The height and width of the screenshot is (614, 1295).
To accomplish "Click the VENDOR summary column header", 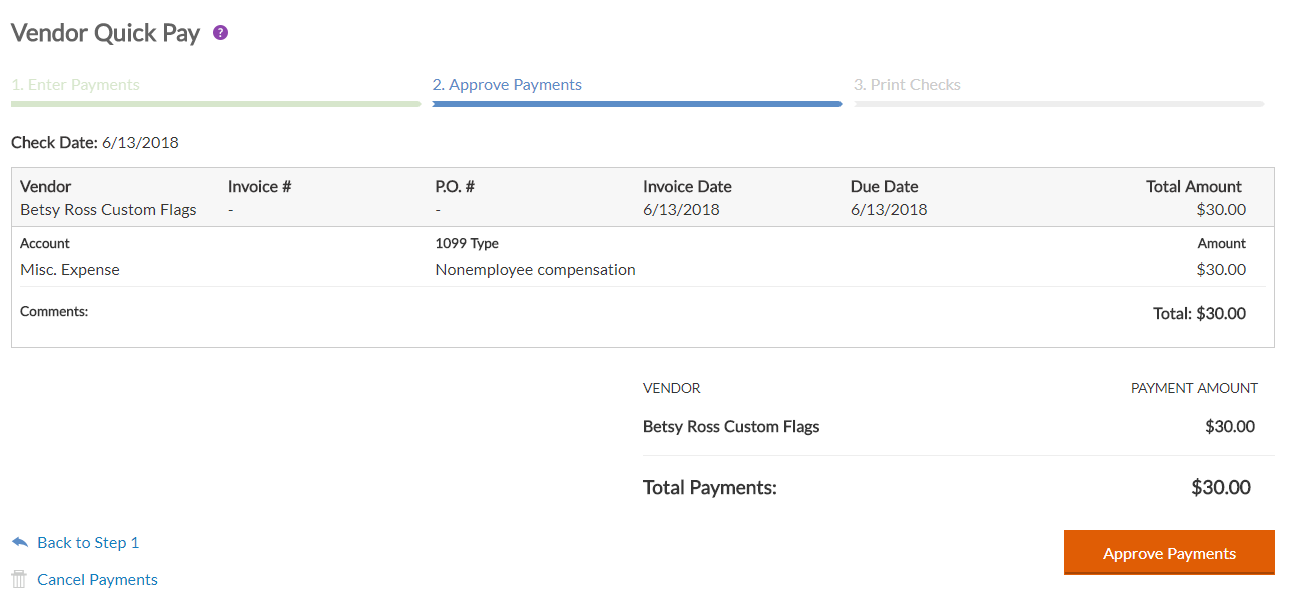I will click(x=672, y=388).
